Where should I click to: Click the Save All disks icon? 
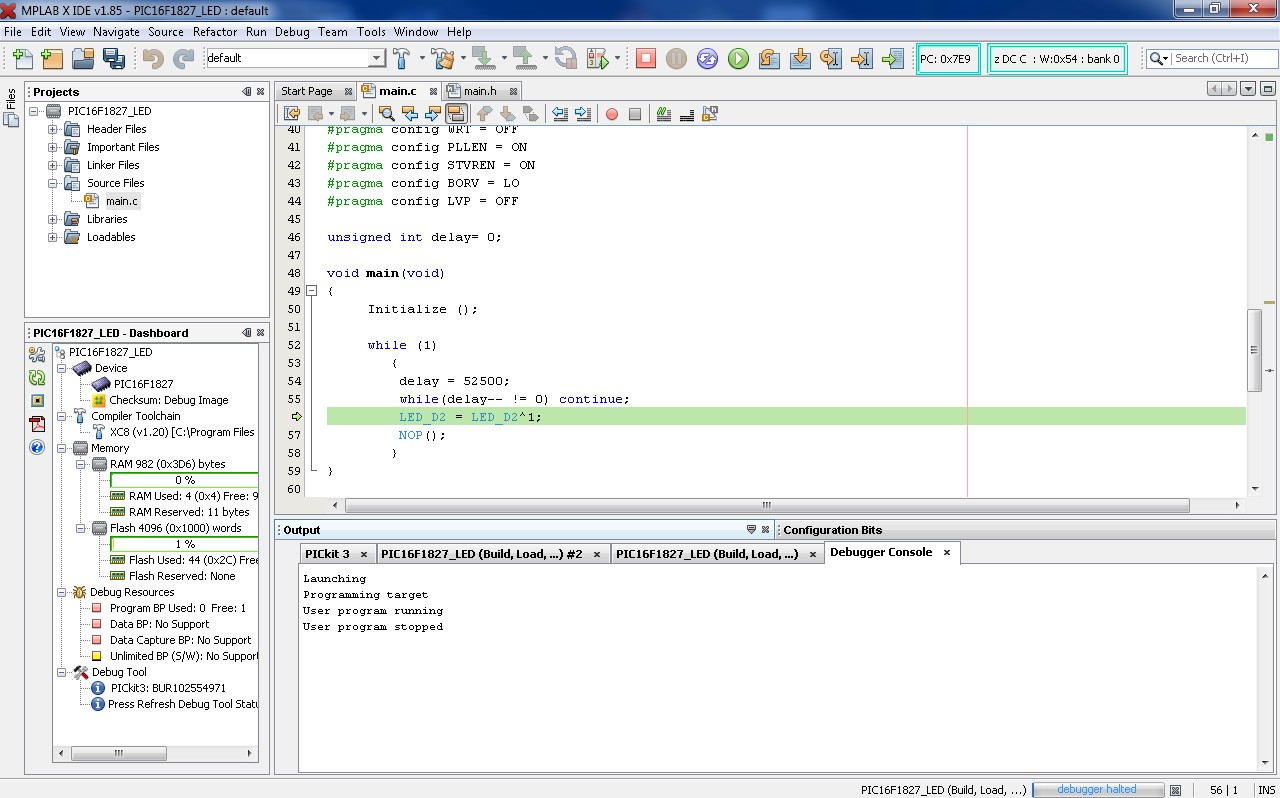click(113, 59)
